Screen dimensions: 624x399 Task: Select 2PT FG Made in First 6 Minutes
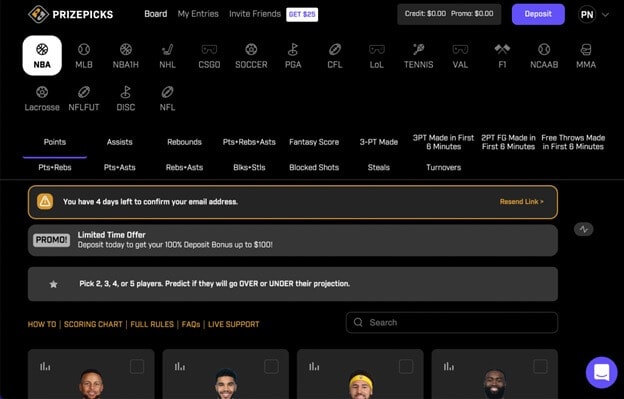[508, 142]
